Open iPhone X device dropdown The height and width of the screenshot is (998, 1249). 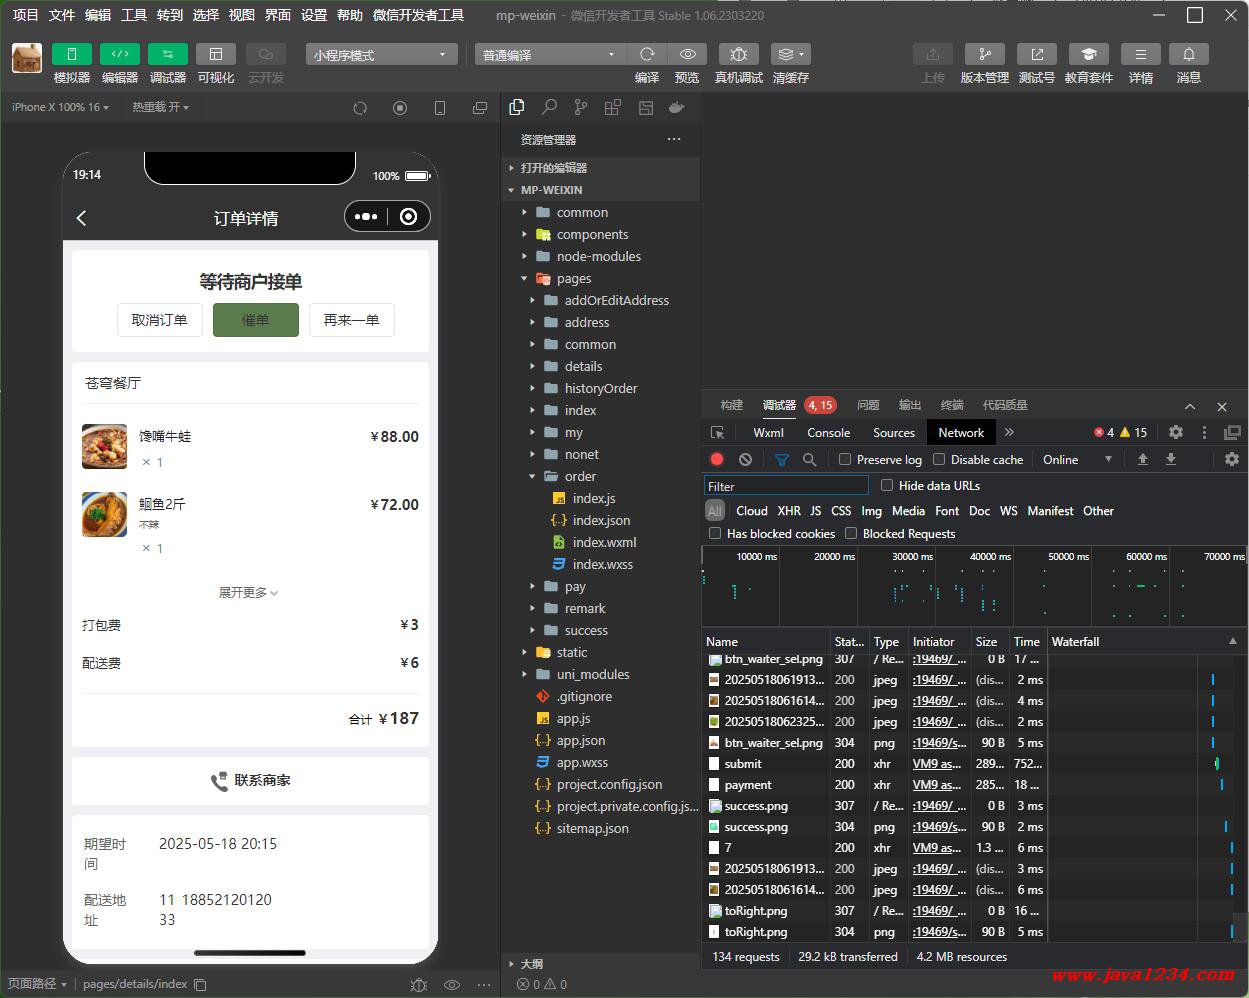click(60, 107)
